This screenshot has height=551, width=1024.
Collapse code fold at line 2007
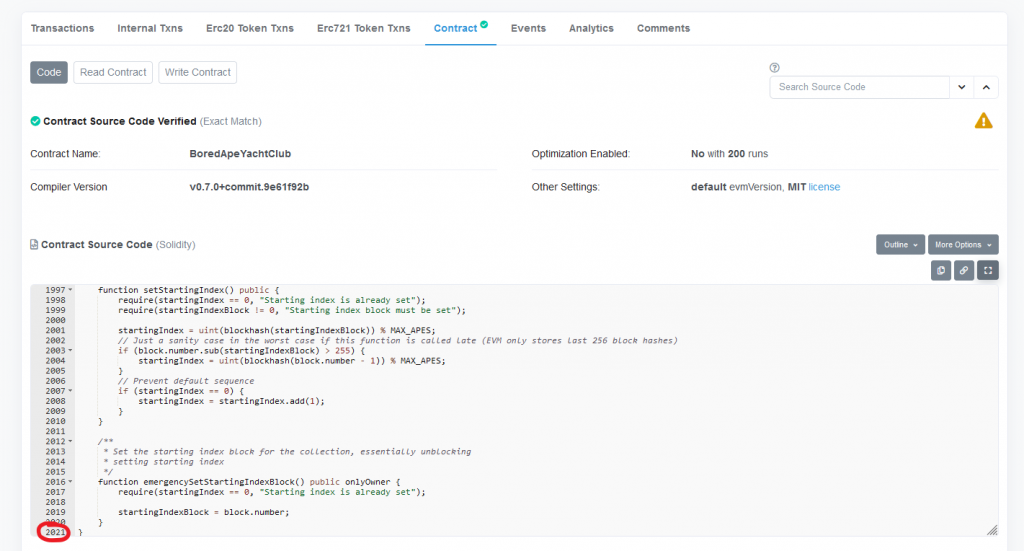point(71,391)
